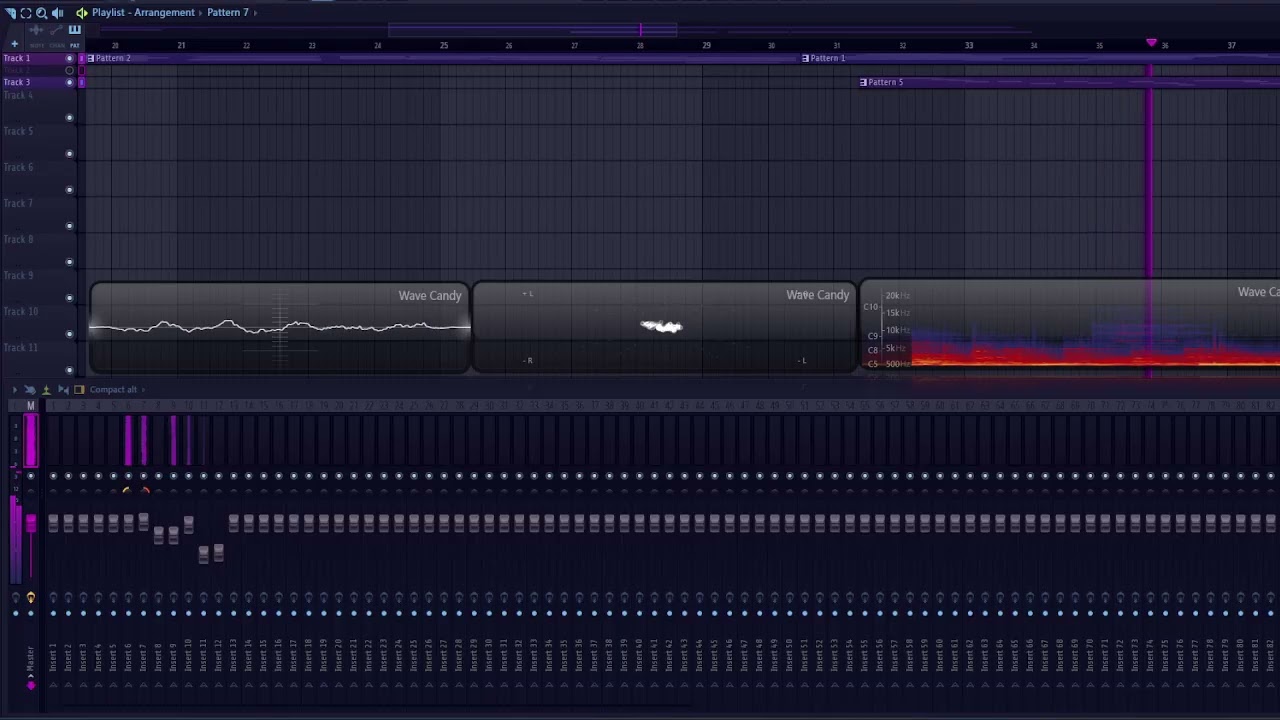Click the send arrow under Insert 1
1280x720 pixels.
click(x=53, y=684)
